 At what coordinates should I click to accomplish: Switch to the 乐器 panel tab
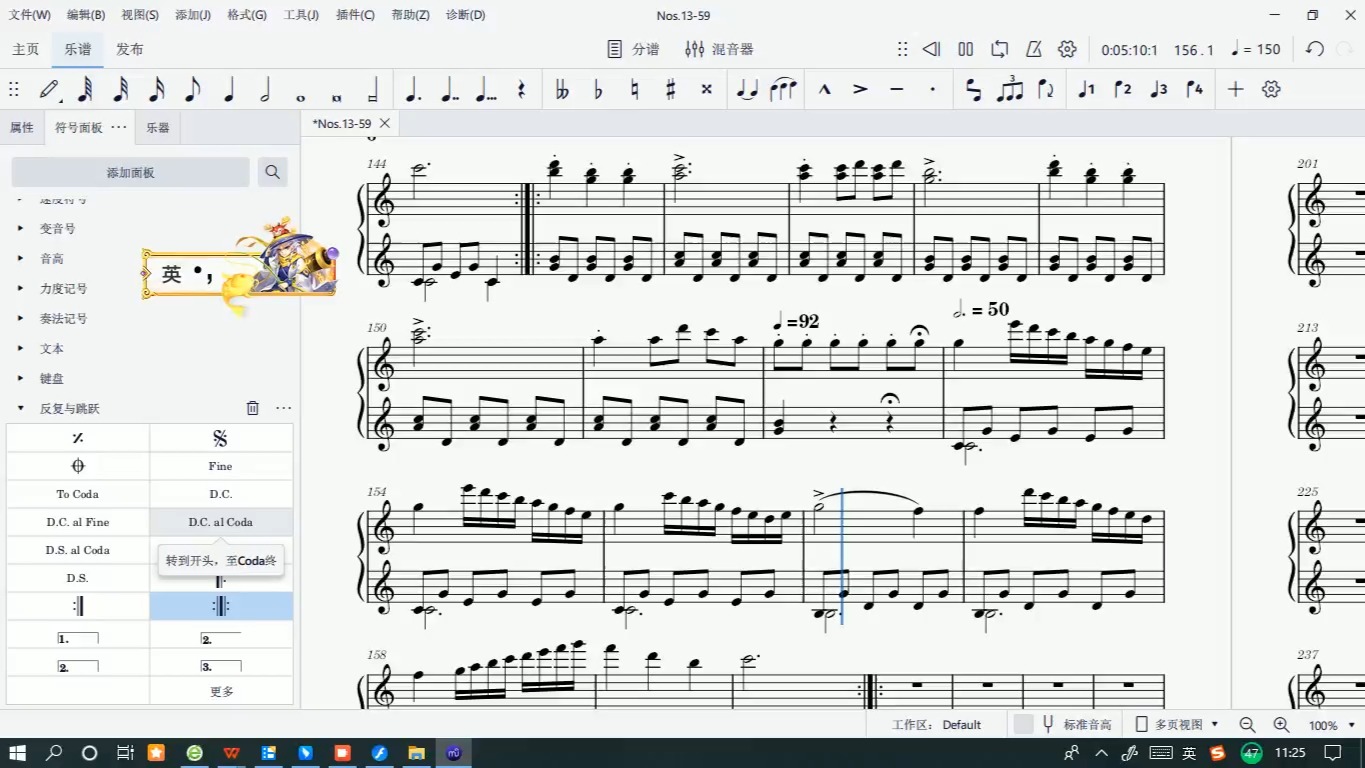pyautogui.click(x=157, y=128)
